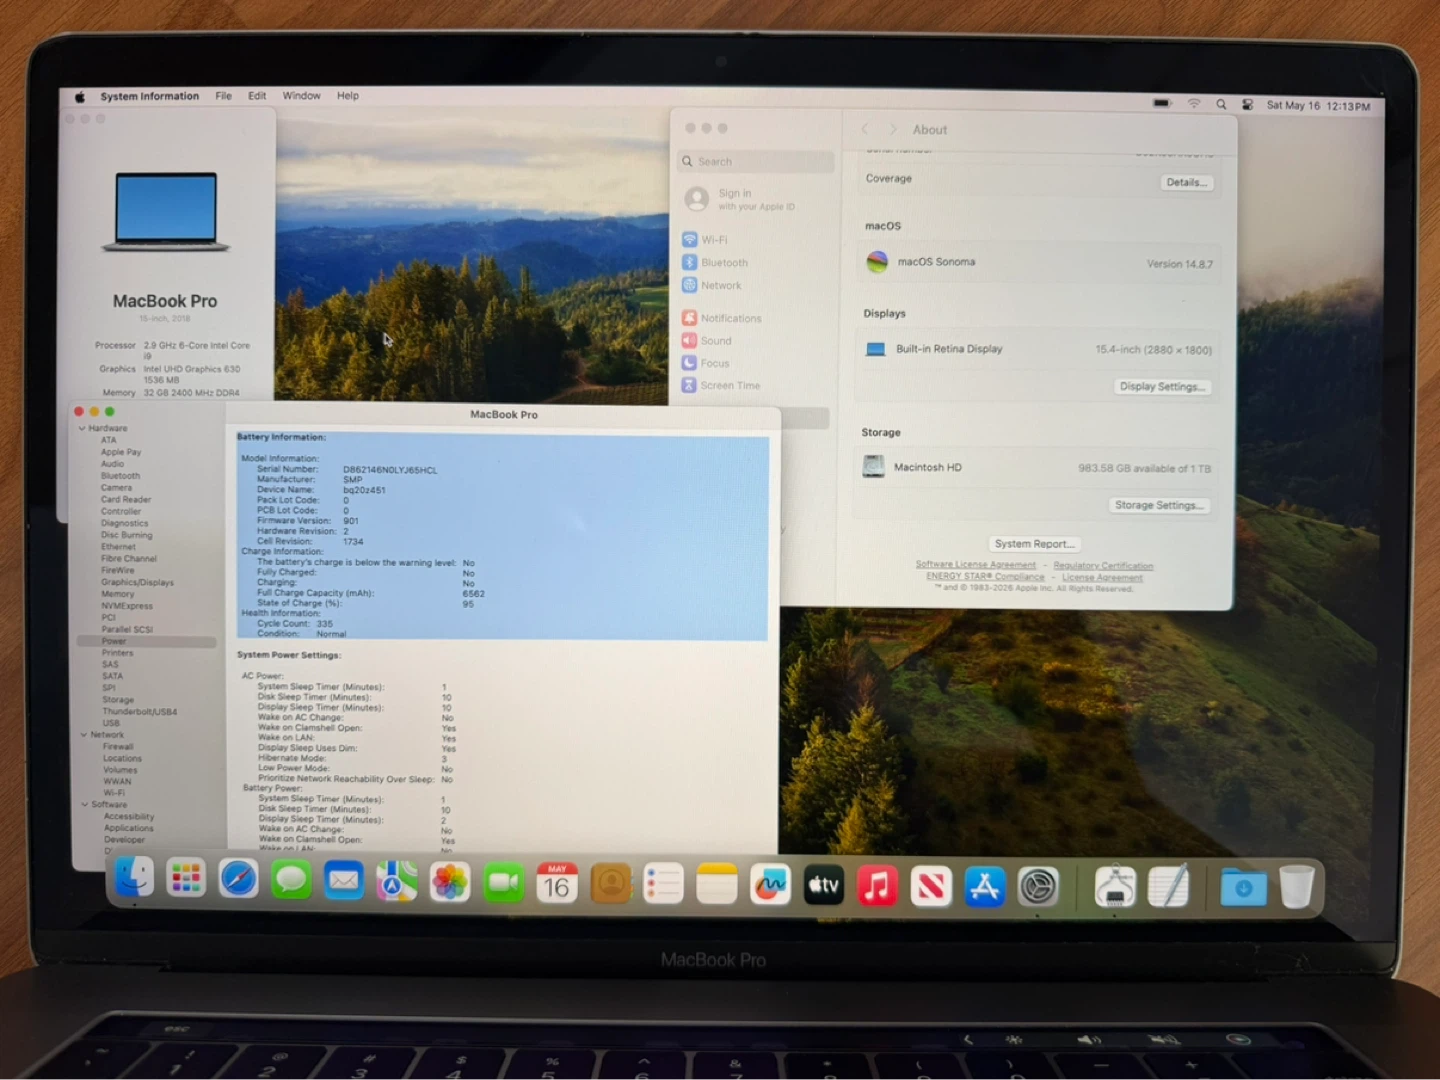Launch FaceTime from the Dock

[x=503, y=883]
